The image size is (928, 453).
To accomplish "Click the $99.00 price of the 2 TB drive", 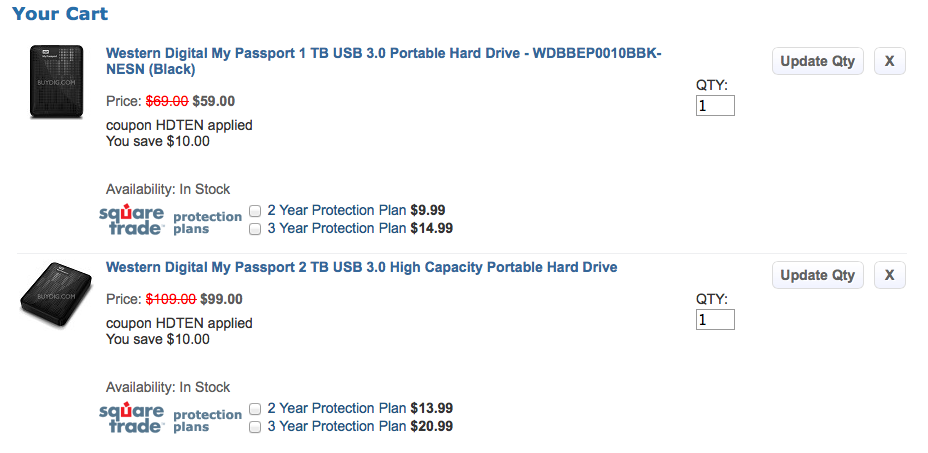I will pyautogui.click(x=221, y=299).
